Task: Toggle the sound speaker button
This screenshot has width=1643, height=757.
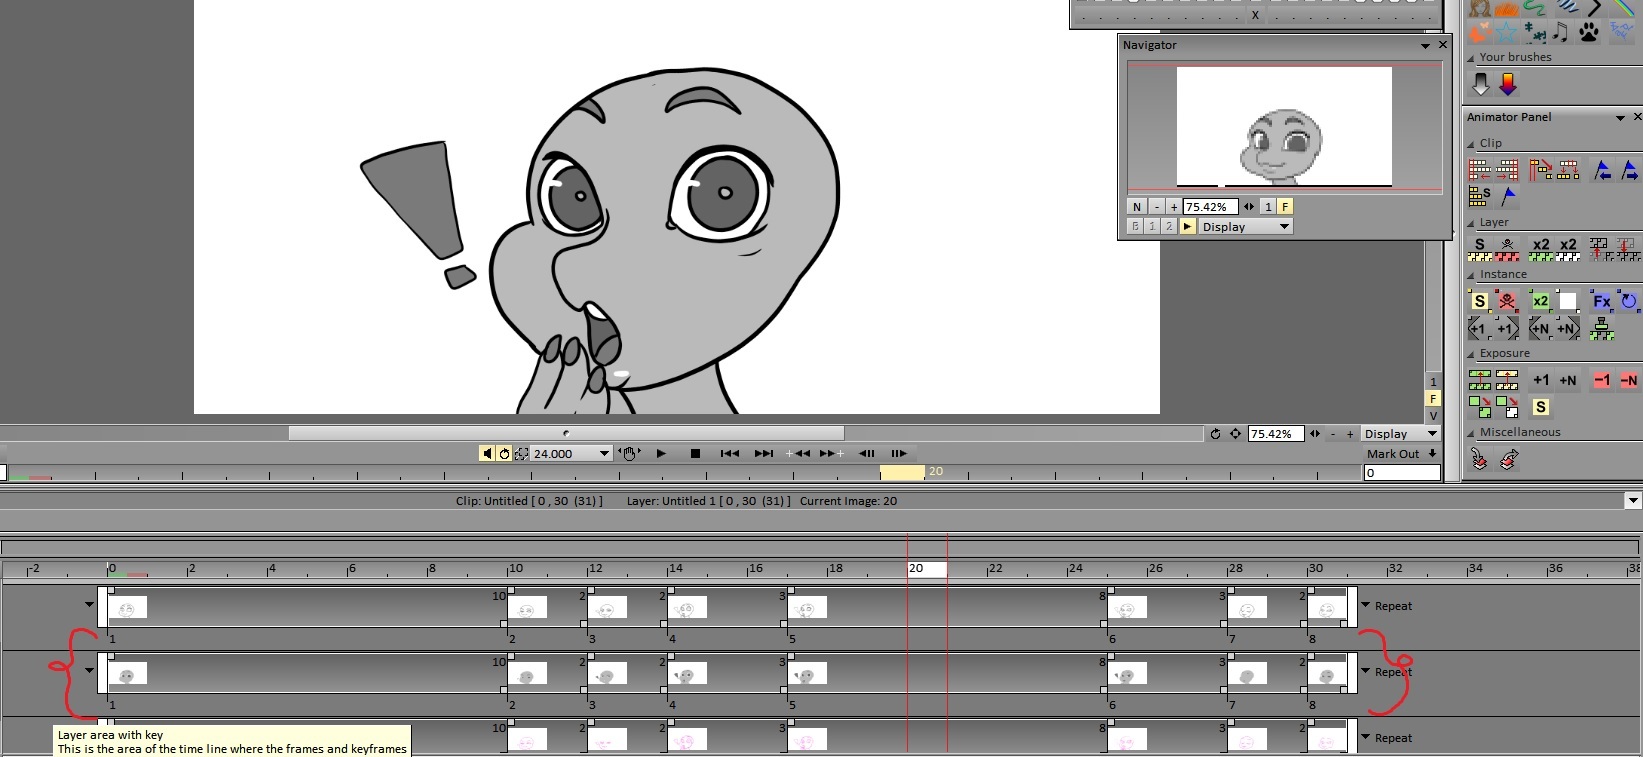Action: (x=487, y=453)
